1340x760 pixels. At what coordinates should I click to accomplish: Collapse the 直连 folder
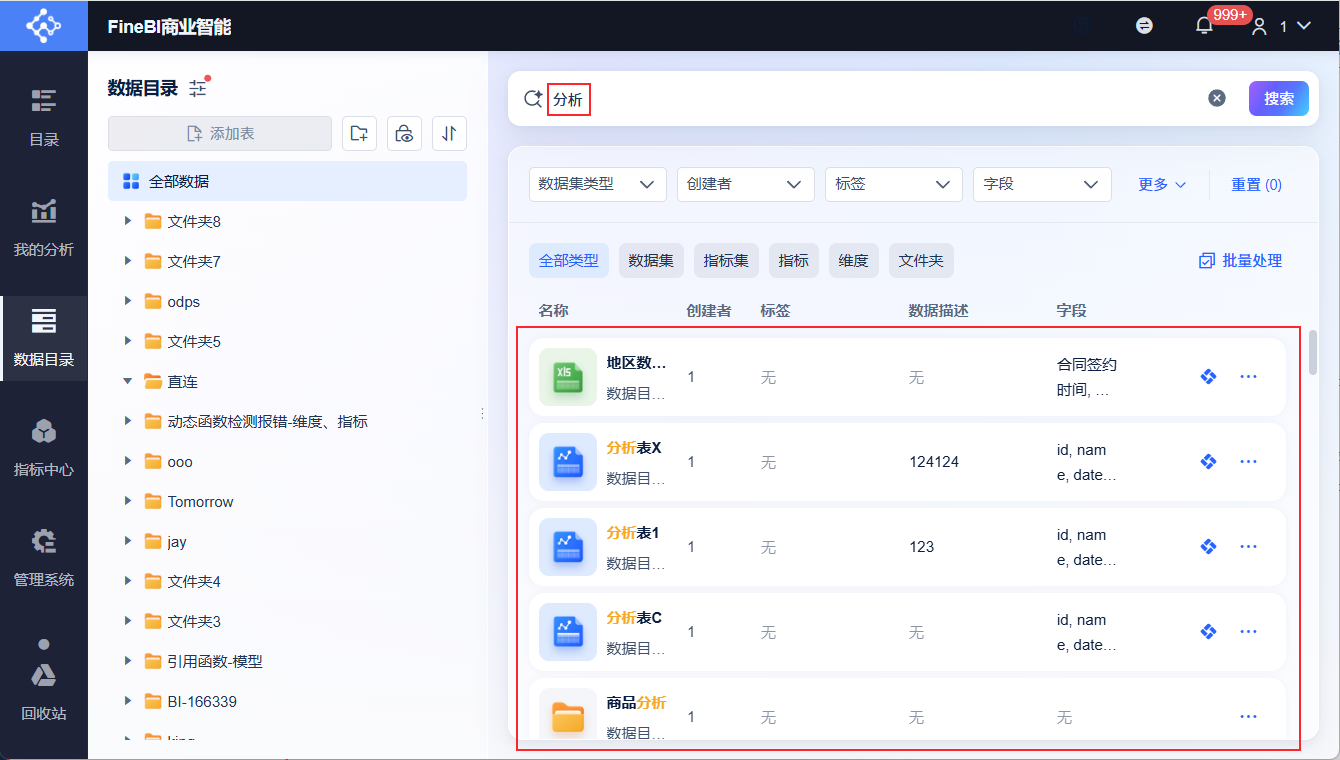pyautogui.click(x=128, y=381)
